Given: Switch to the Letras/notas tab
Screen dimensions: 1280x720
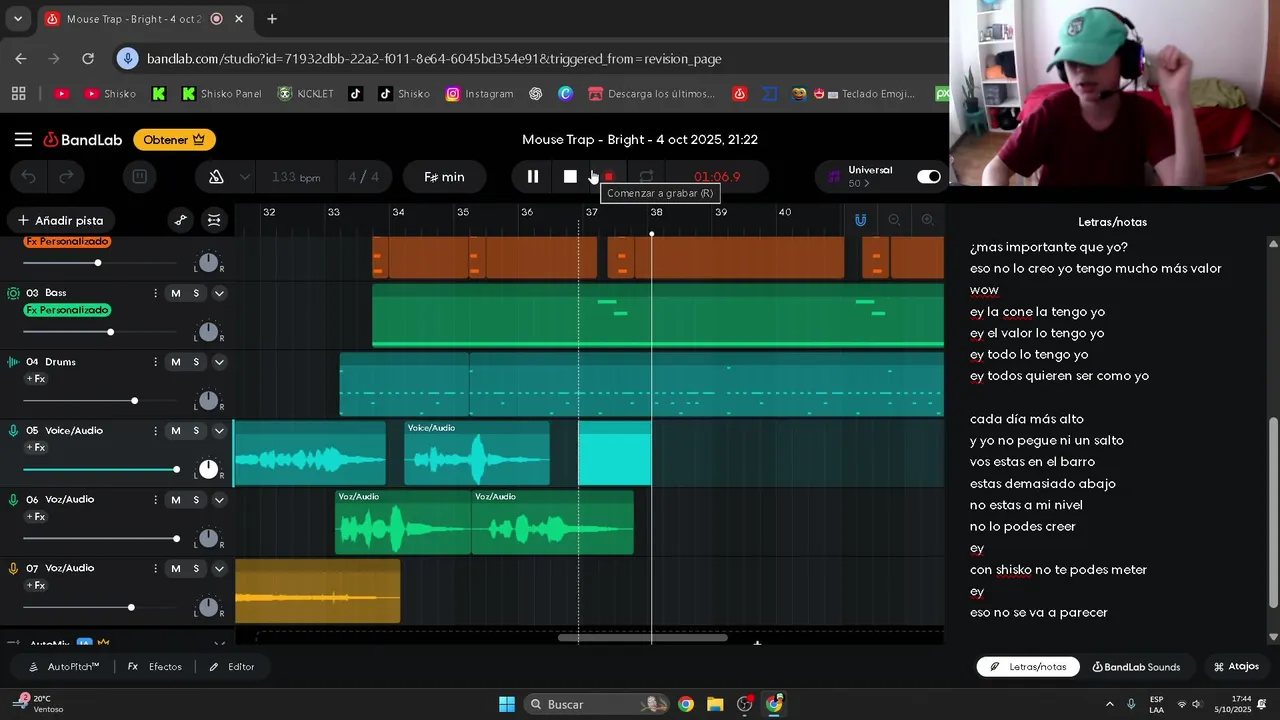Looking at the screenshot, I should coord(1028,667).
